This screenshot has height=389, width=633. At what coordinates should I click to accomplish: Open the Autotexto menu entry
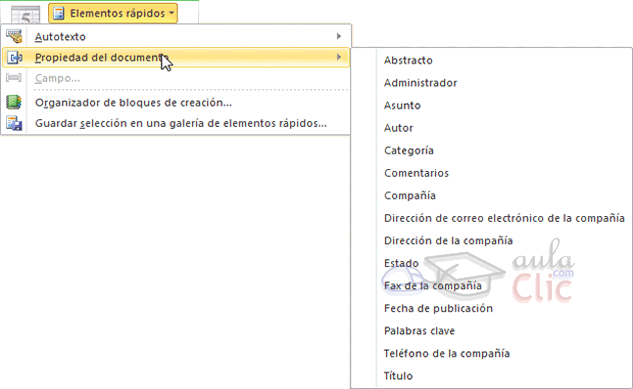pos(176,36)
